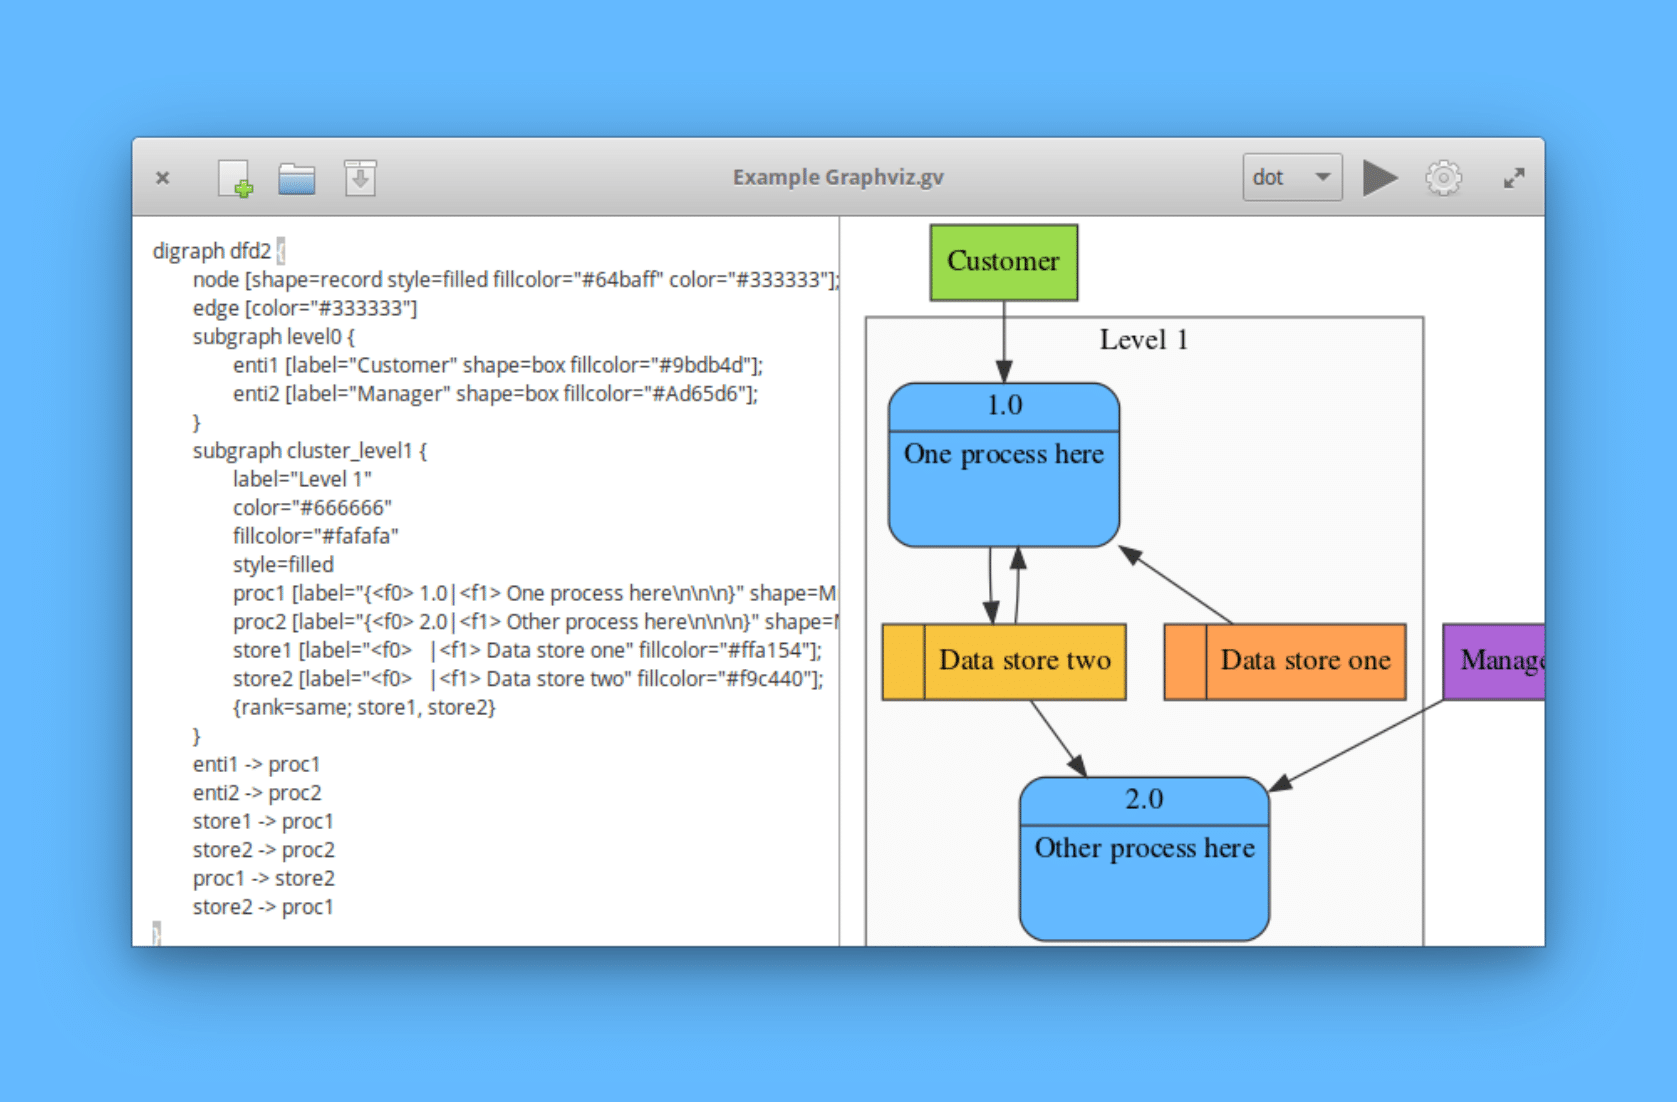Click the '{rank=same; store1, store2}' line

point(364,707)
